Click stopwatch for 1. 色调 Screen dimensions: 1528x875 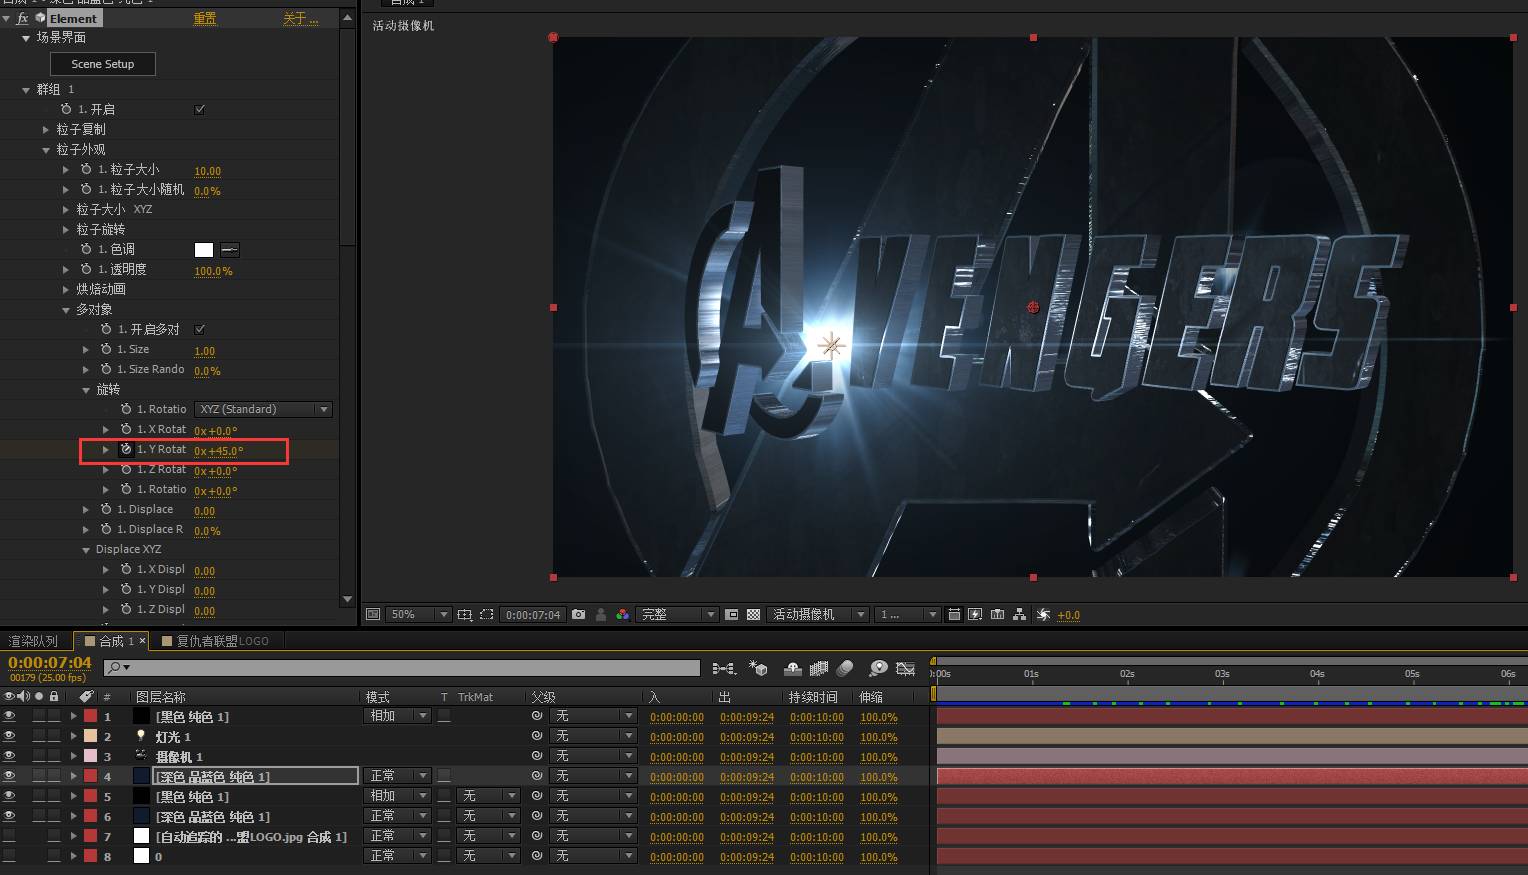tap(86, 249)
